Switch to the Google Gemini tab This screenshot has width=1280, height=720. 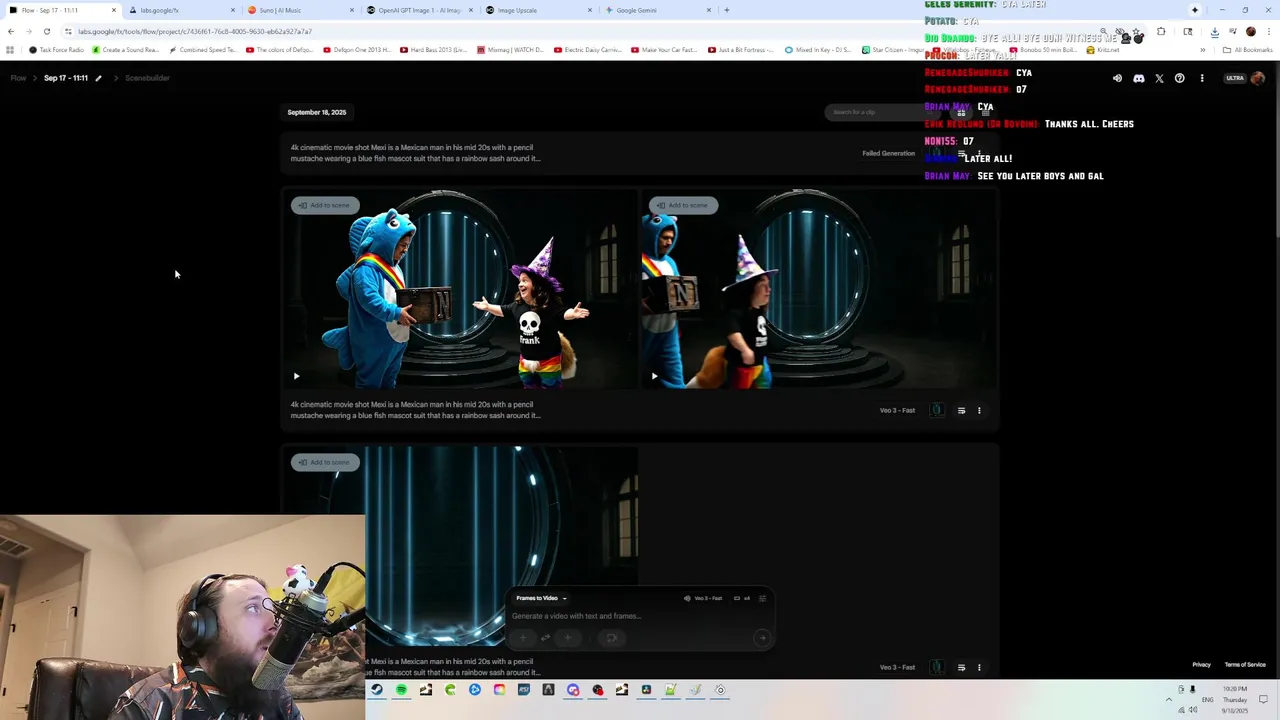point(657,10)
